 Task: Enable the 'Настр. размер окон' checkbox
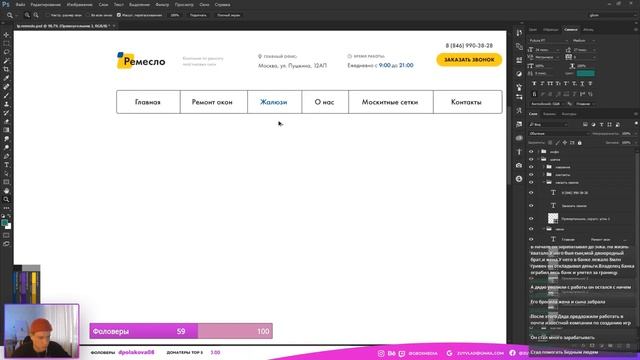click(x=48, y=15)
